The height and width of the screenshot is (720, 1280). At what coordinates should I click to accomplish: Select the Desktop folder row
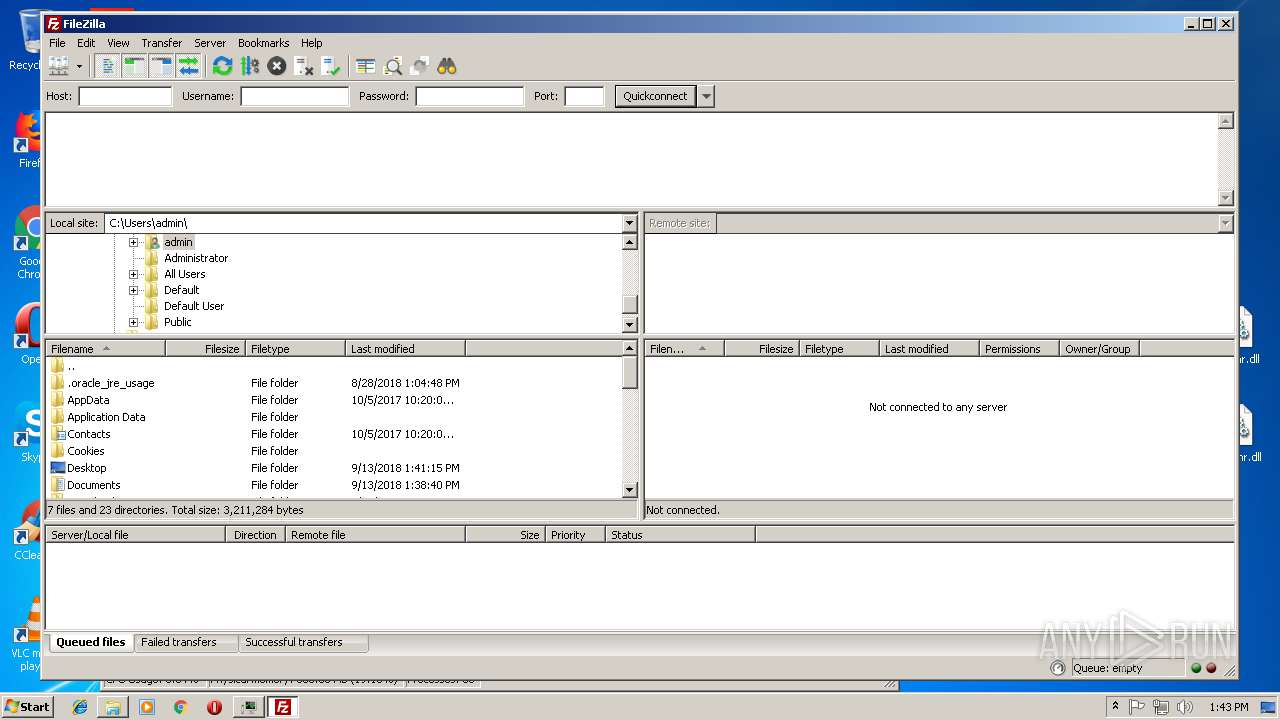[x=334, y=468]
